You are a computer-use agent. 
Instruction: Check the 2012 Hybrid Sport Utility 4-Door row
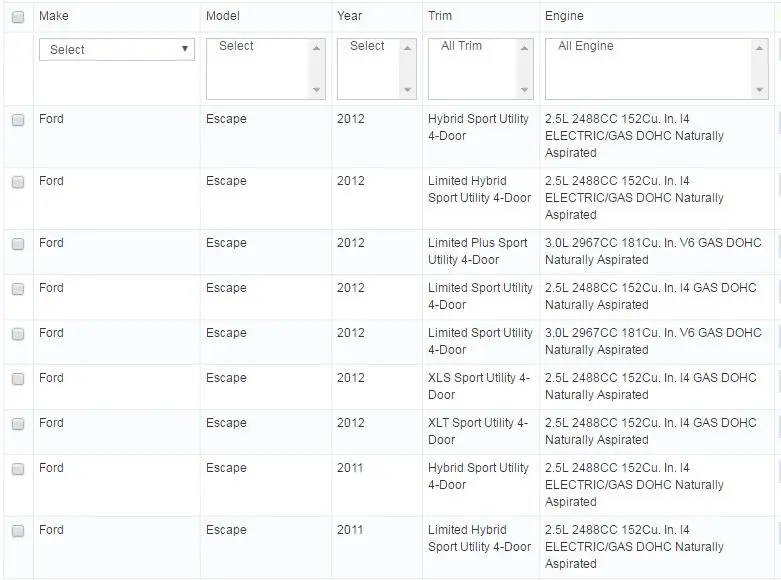18,120
